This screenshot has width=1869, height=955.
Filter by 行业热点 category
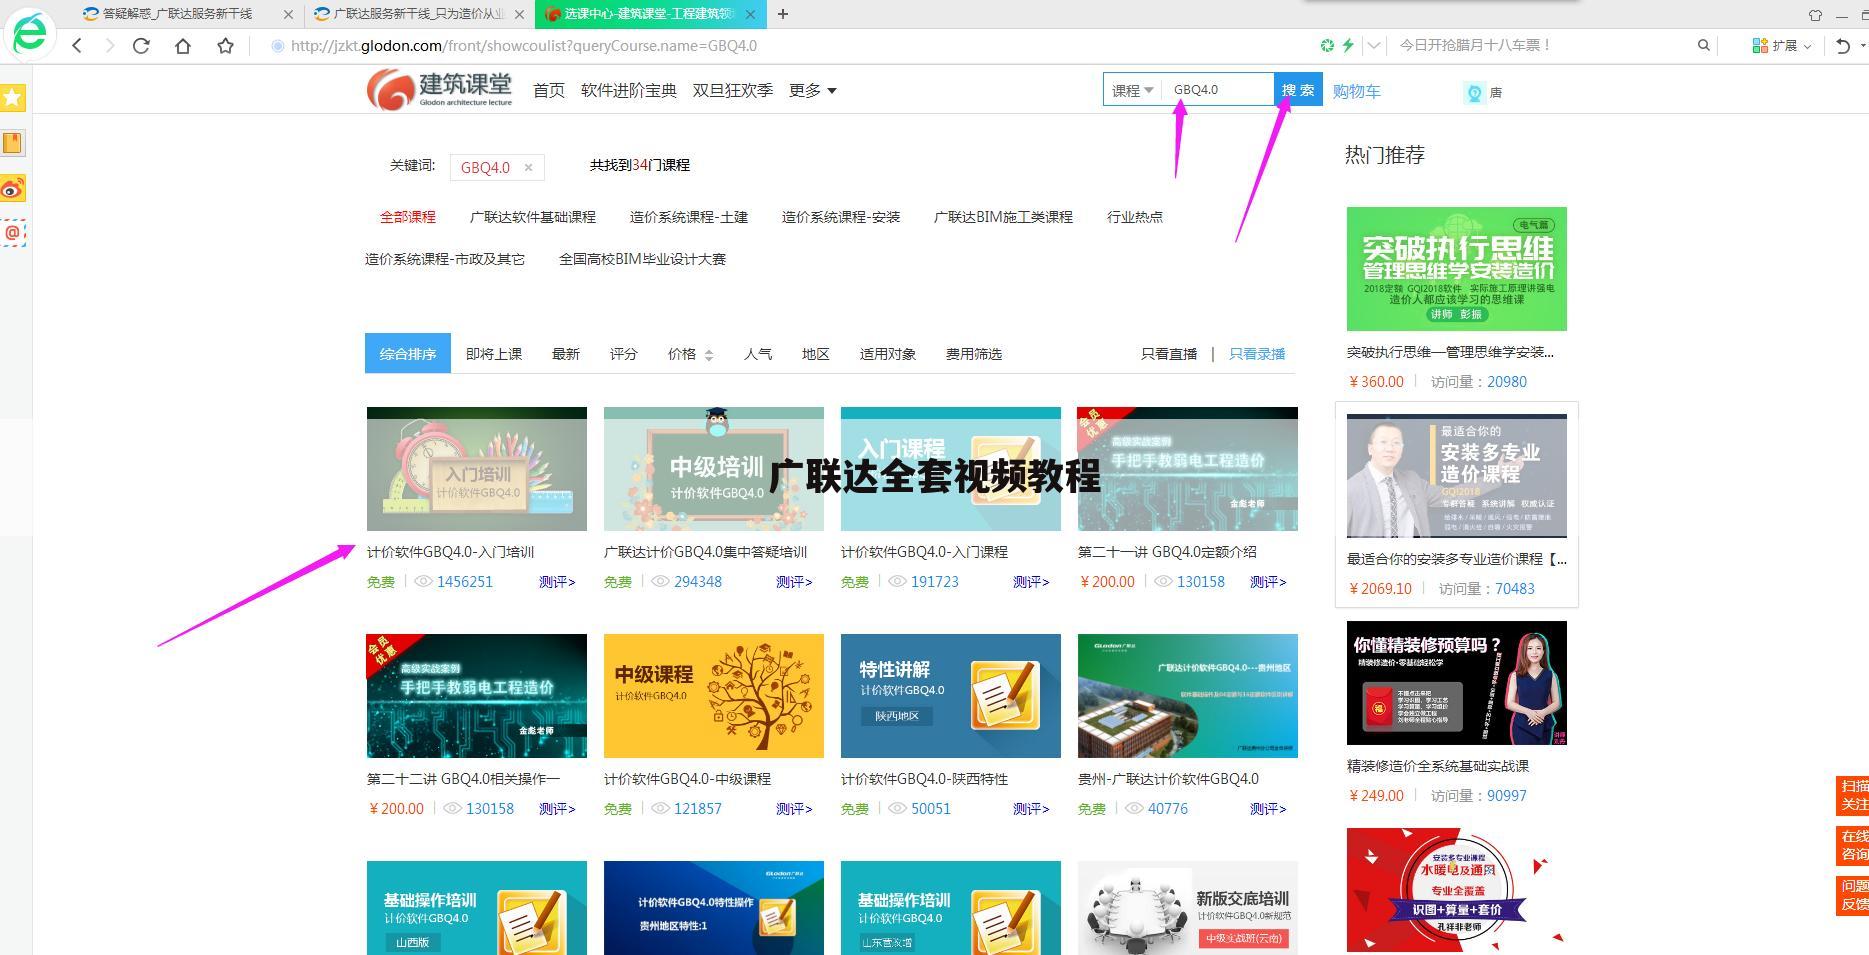pyautogui.click(x=1135, y=217)
